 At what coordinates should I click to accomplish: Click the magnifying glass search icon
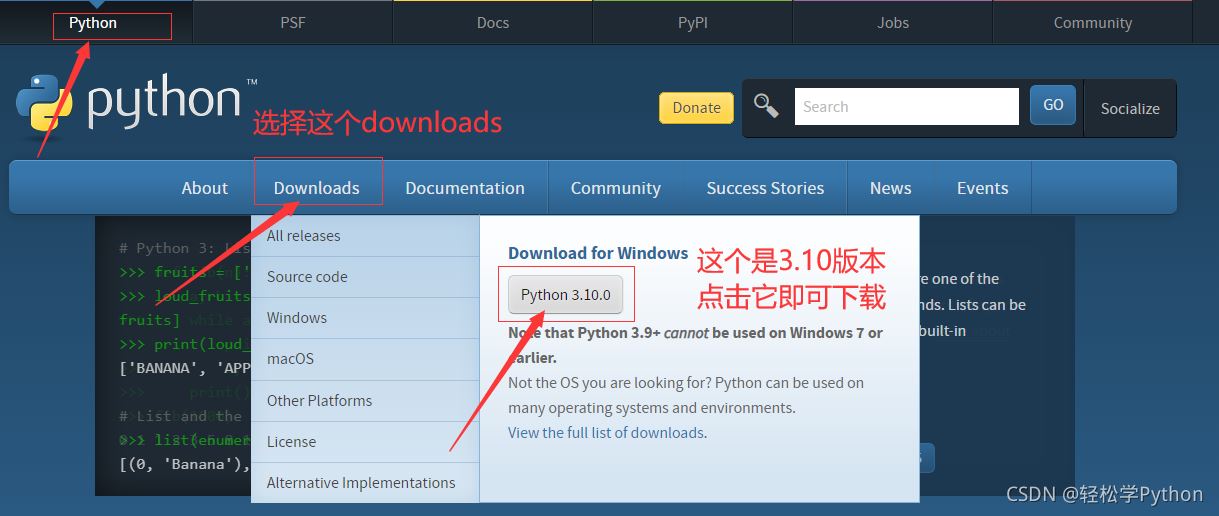[x=766, y=106]
